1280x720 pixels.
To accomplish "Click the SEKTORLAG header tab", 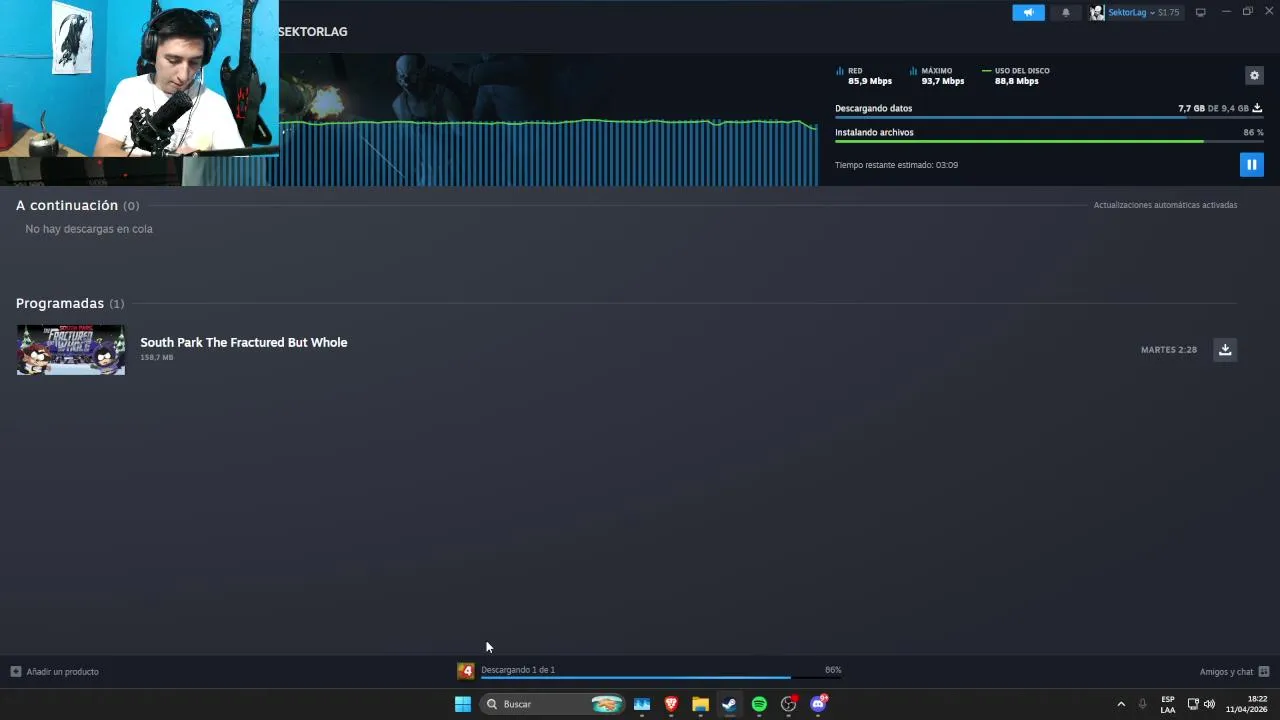I will (x=313, y=32).
